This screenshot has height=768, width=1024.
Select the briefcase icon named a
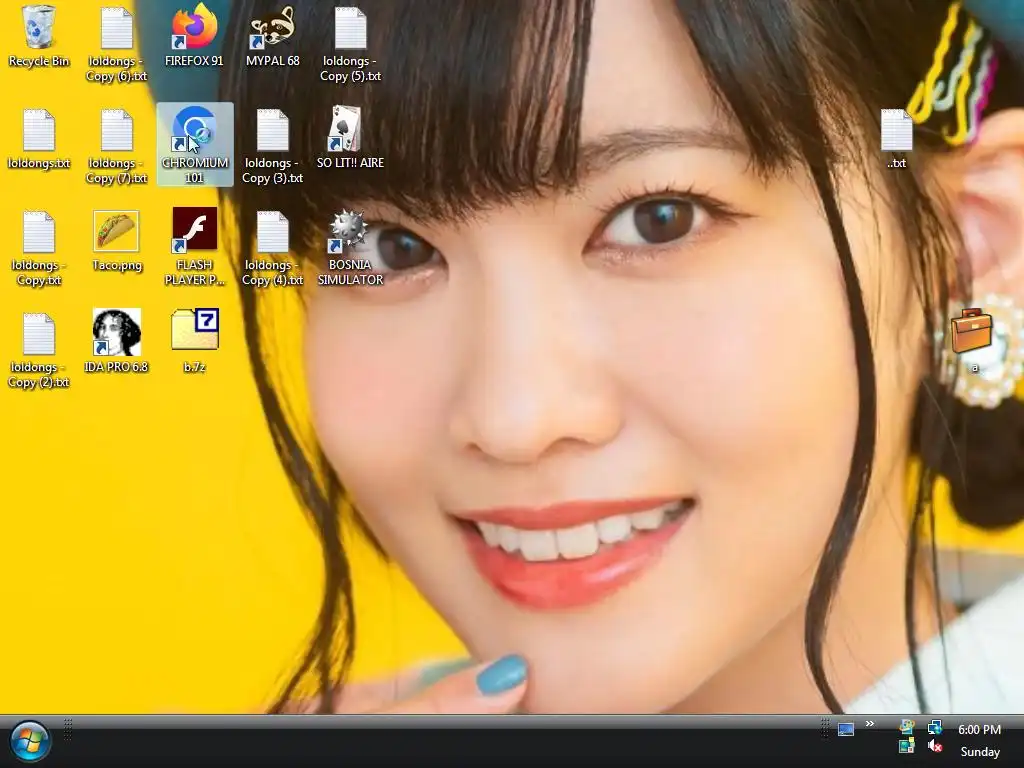coord(972,340)
